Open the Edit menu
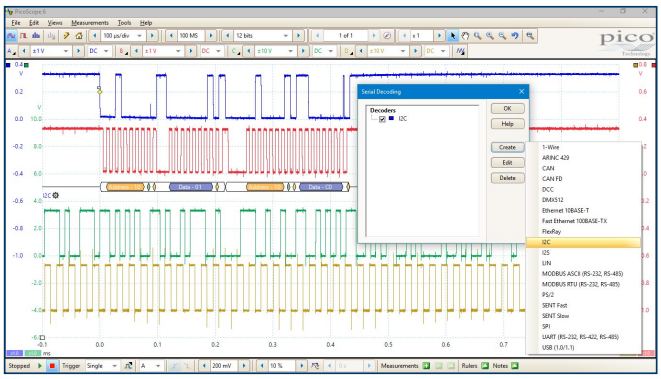Image resolution: width=661 pixels, height=379 pixels. 34,23
